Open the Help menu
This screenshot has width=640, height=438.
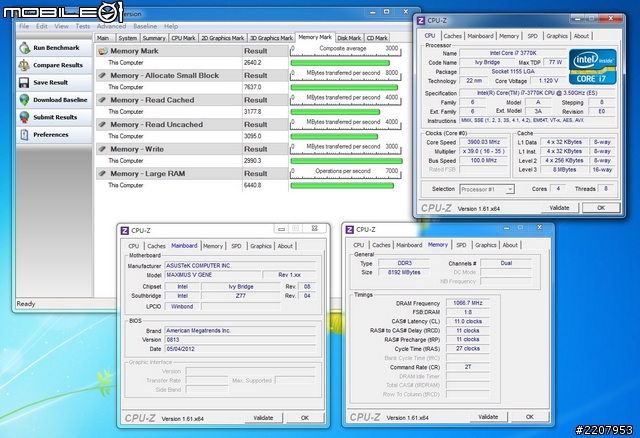click(171, 26)
